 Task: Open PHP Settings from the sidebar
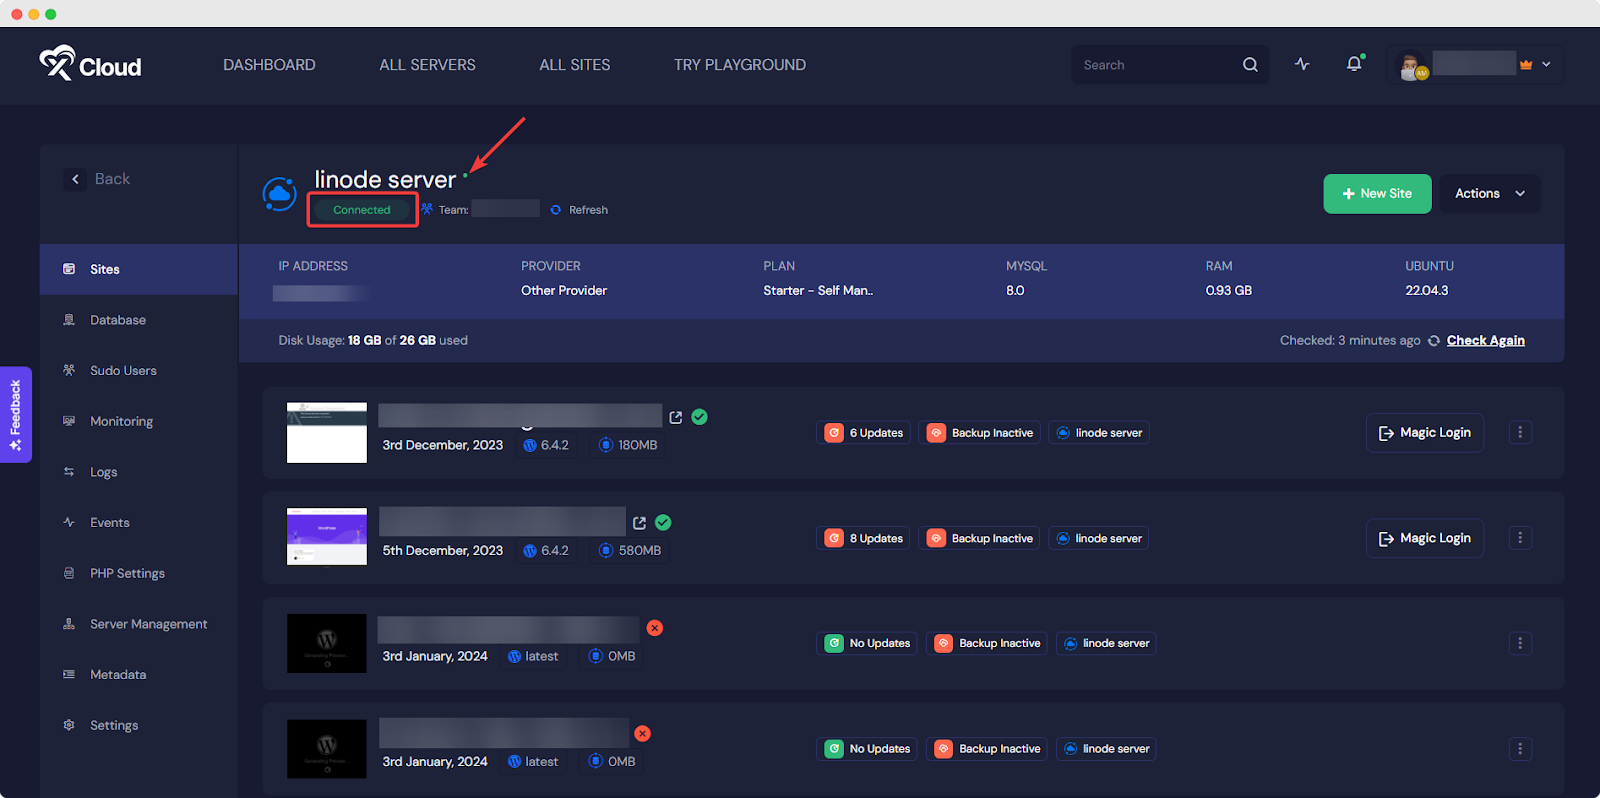click(127, 573)
